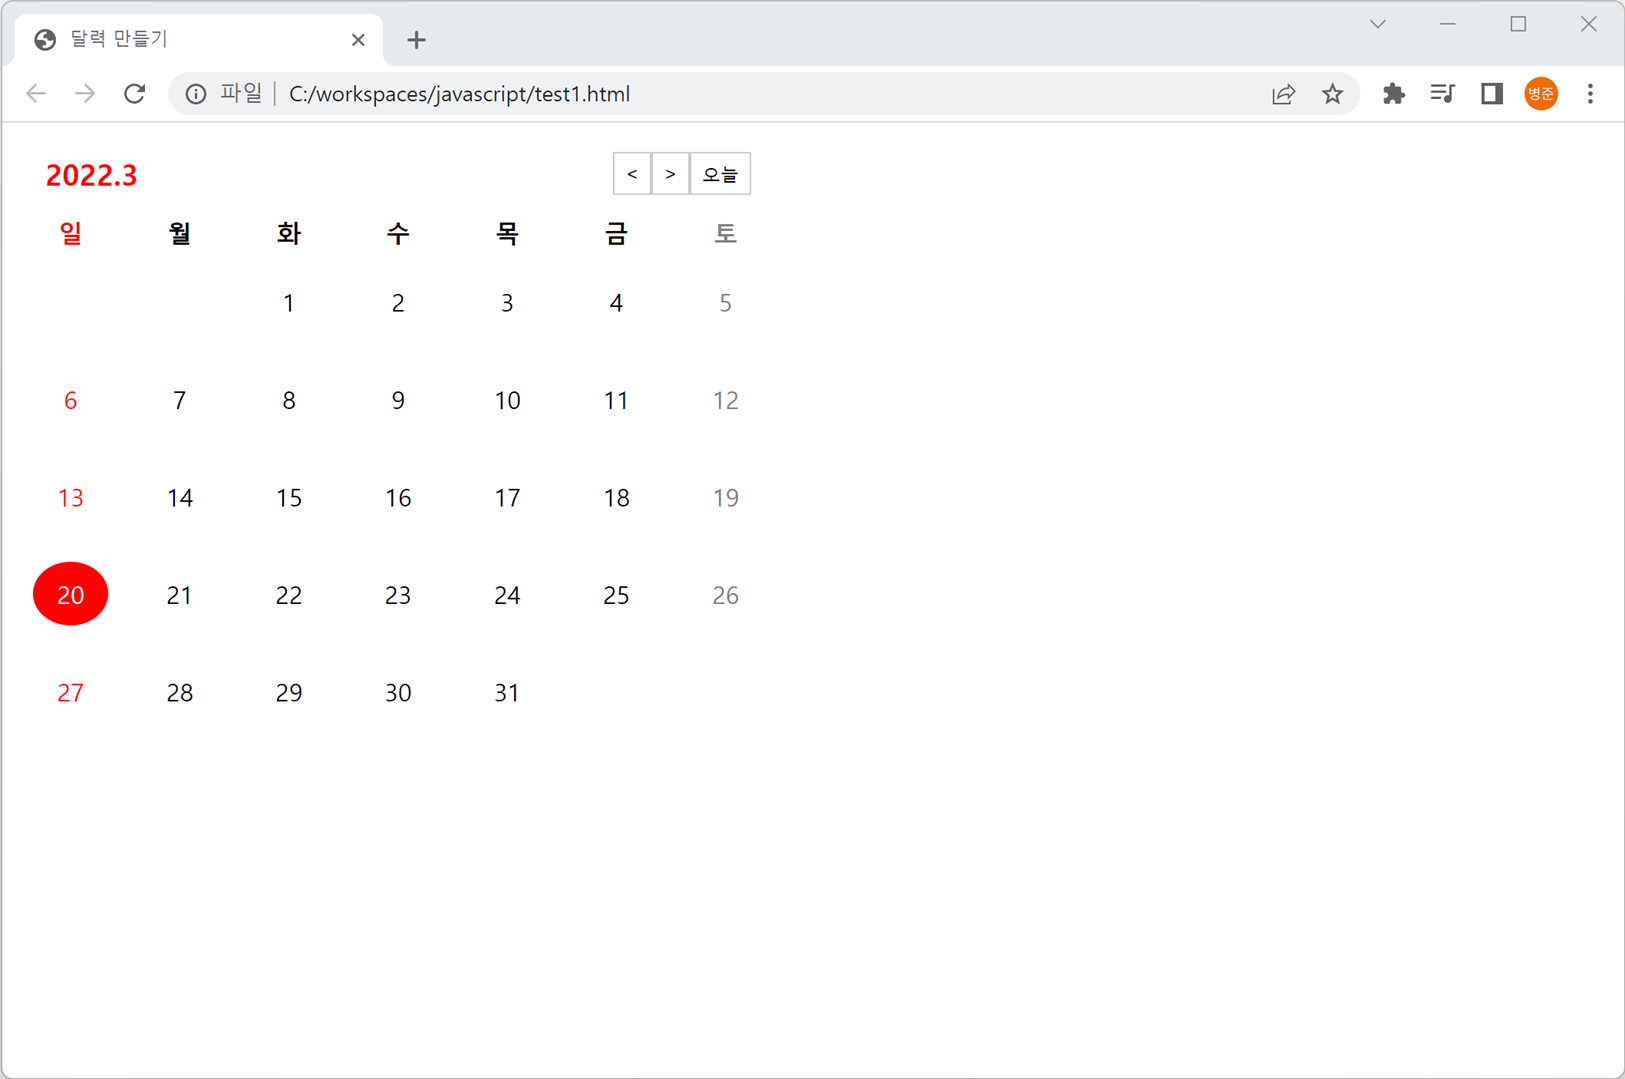Select date 13 on the calendar

pyautogui.click(x=70, y=498)
